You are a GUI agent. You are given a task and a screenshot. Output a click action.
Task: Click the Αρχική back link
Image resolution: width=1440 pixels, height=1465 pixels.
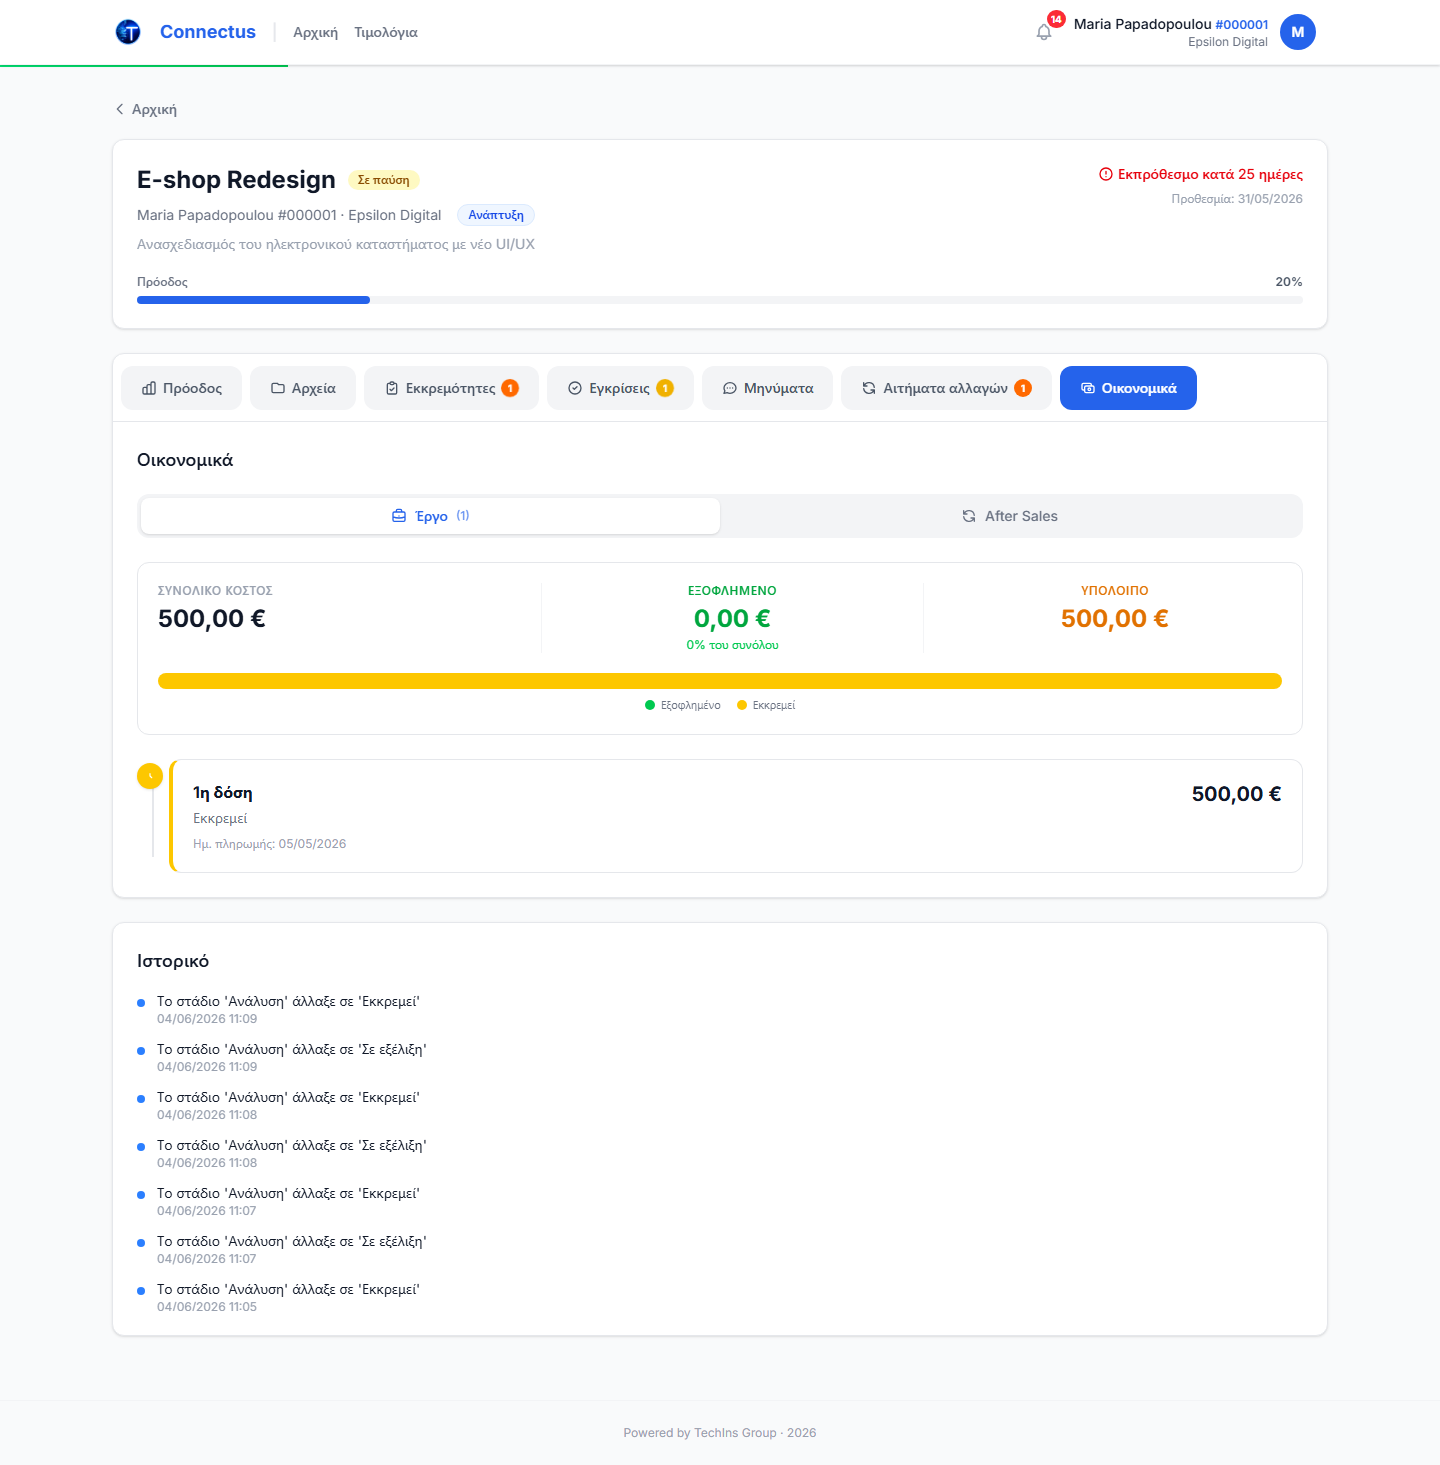pyautogui.click(x=146, y=109)
